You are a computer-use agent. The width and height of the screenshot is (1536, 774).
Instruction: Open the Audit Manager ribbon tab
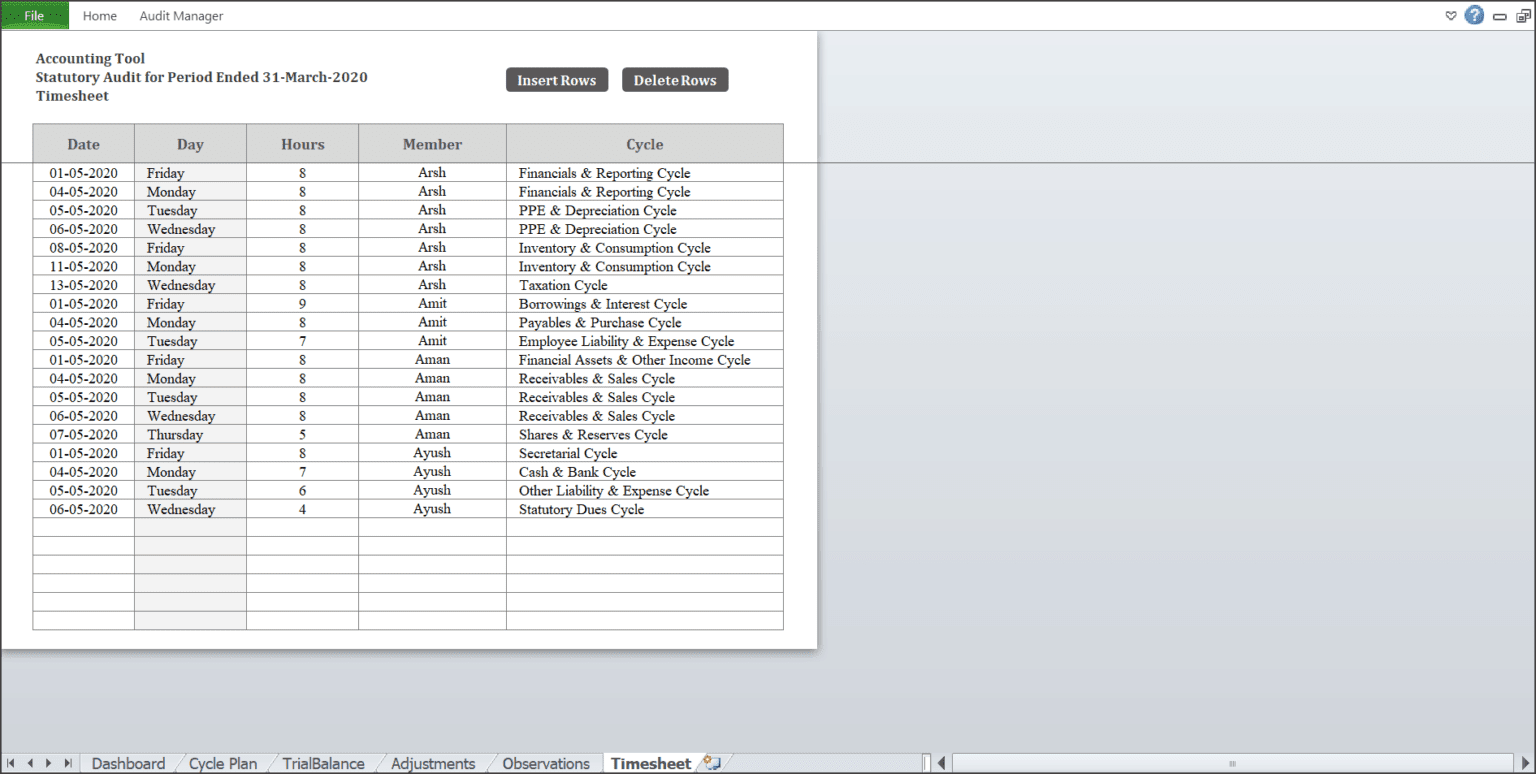click(x=181, y=15)
